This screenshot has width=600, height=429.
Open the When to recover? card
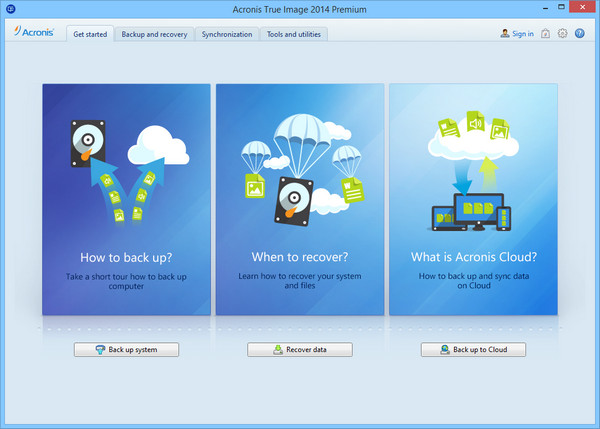pyautogui.click(x=300, y=199)
